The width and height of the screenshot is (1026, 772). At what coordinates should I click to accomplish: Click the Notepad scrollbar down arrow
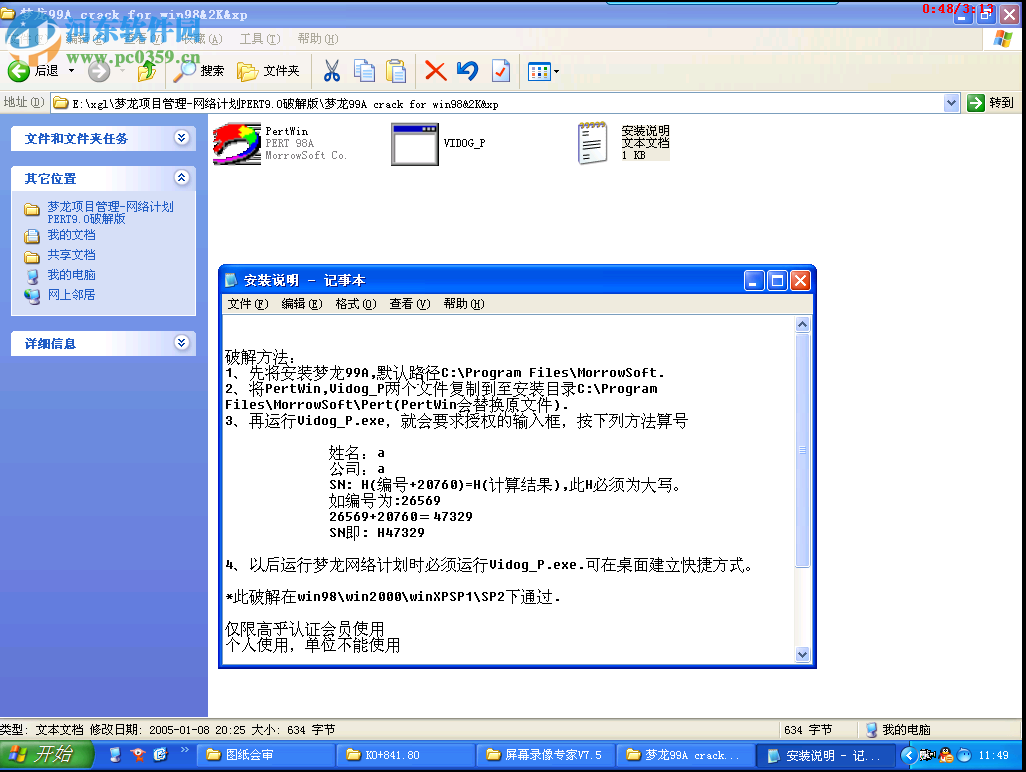click(803, 655)
